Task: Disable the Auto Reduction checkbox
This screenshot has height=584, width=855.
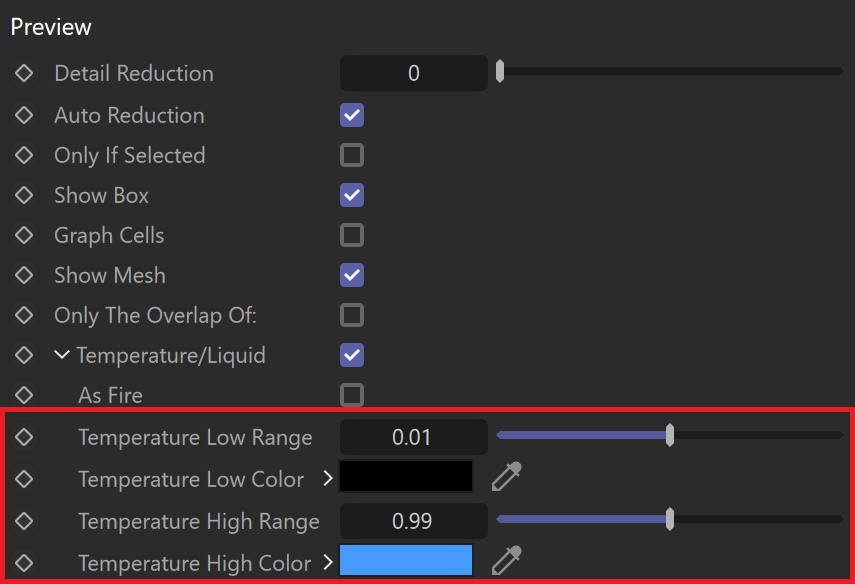Action: (x=352, y=115)
